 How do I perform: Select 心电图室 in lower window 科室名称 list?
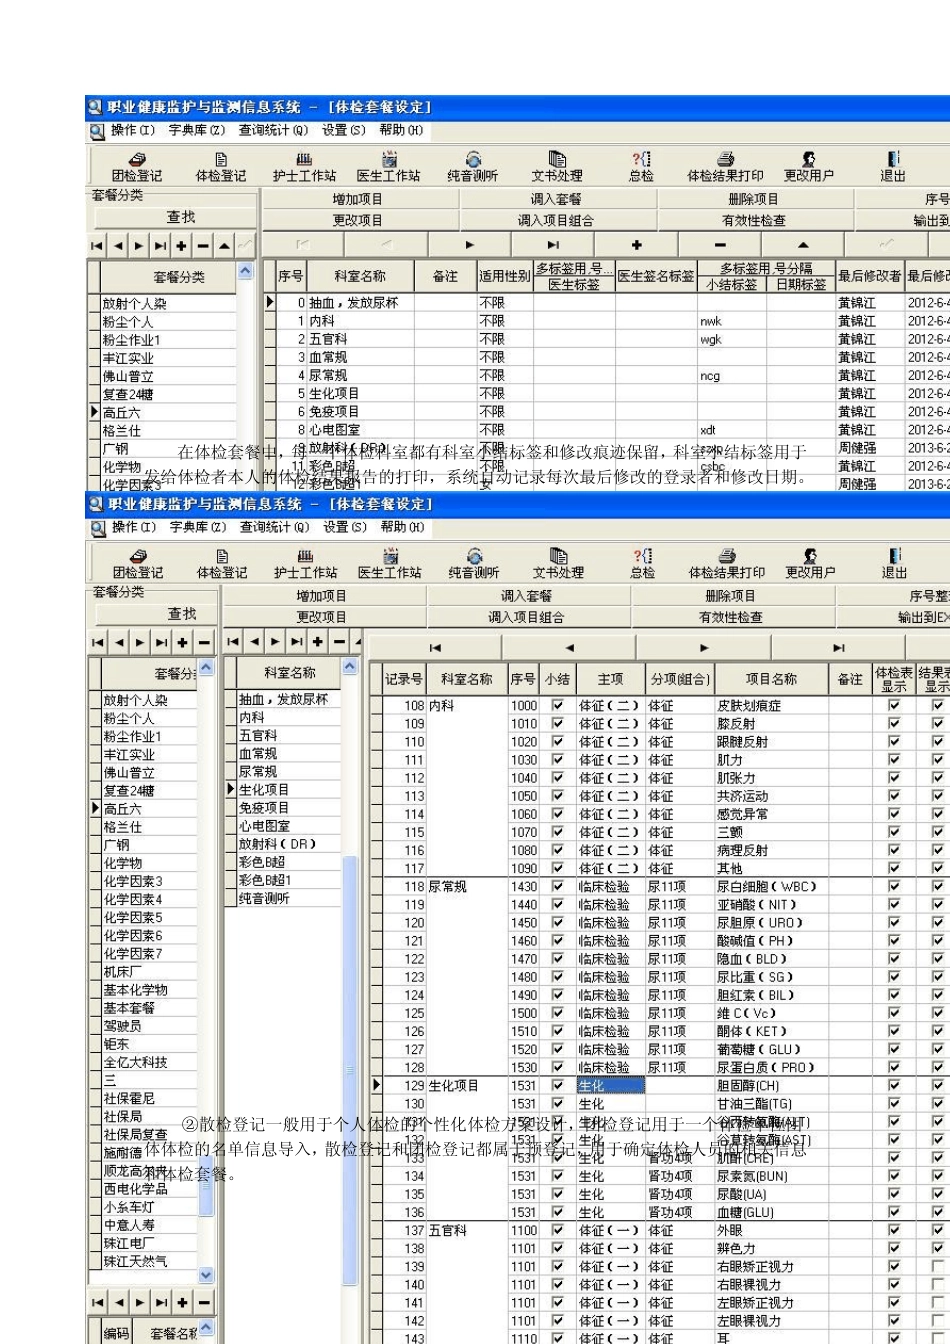(x=264, y=826)
